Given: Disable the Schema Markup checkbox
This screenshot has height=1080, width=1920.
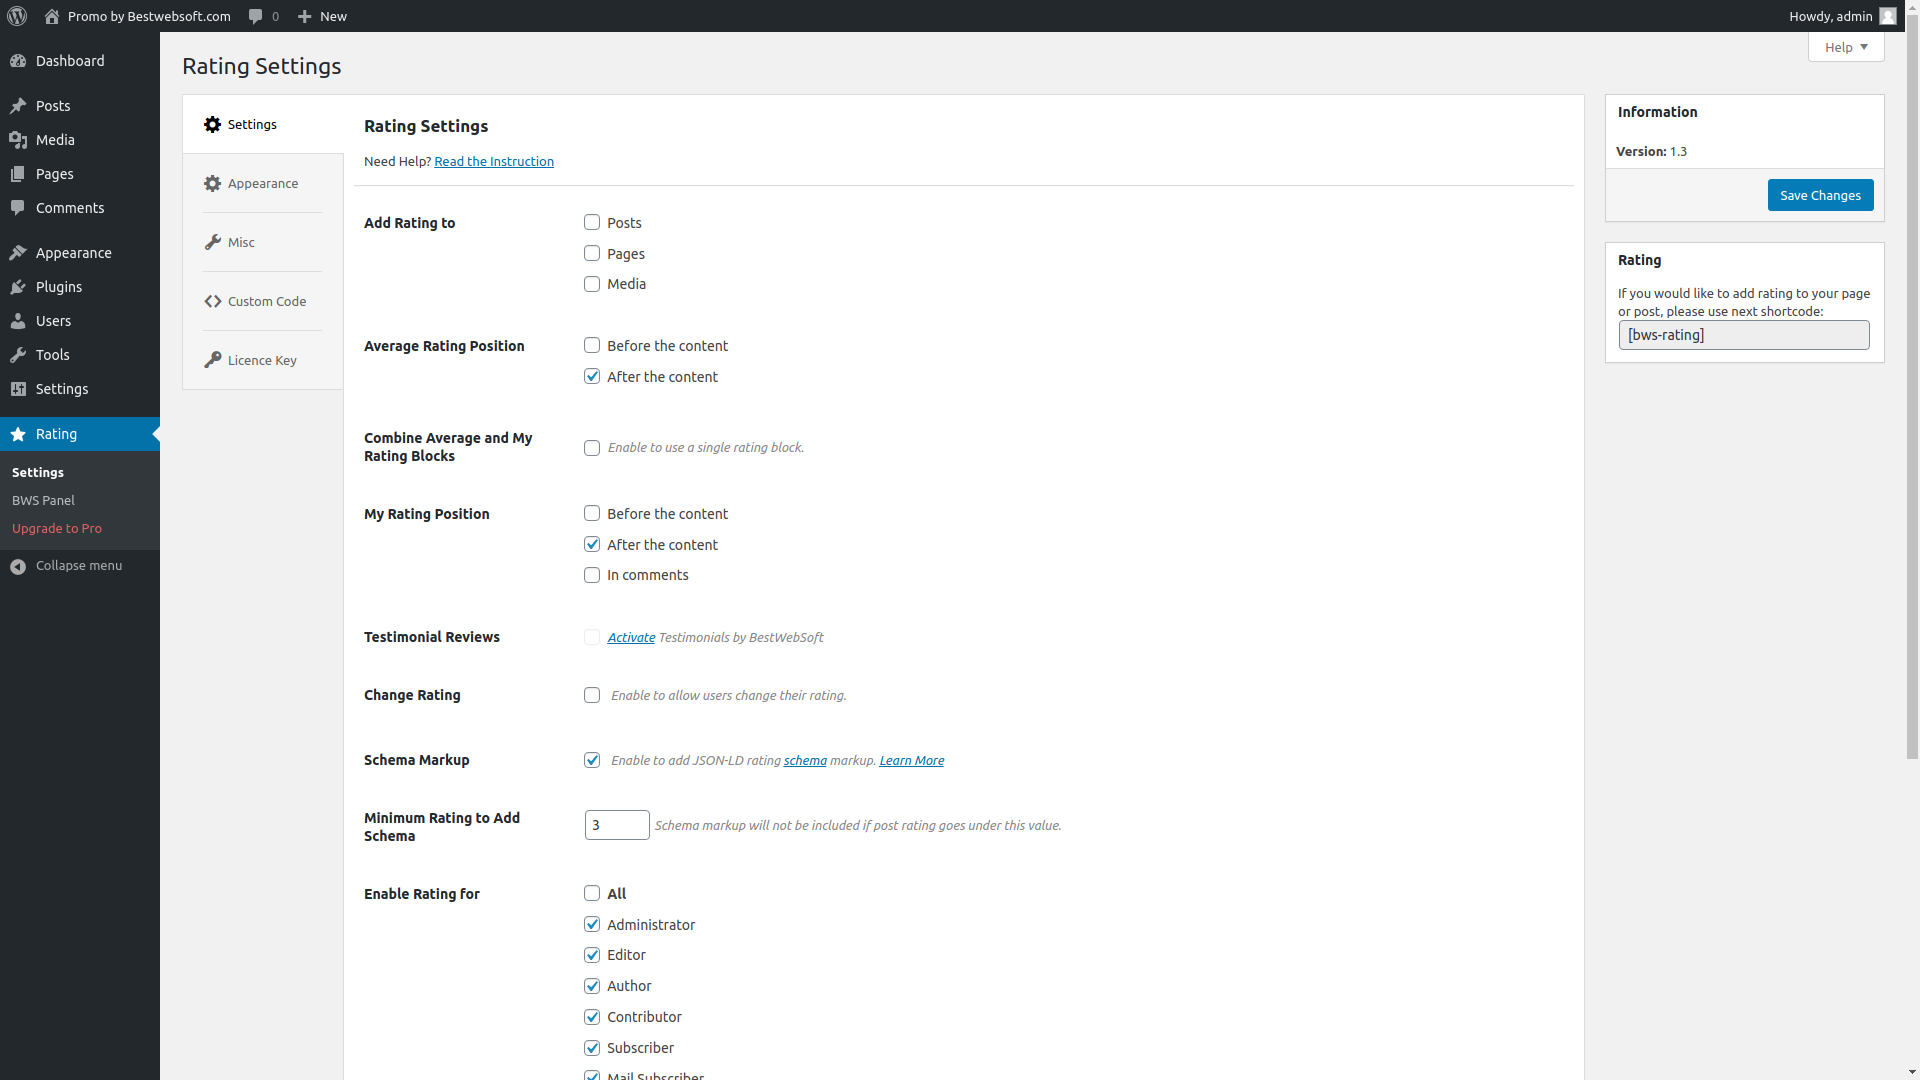Looking at the screenshot, I should point(592,760).
